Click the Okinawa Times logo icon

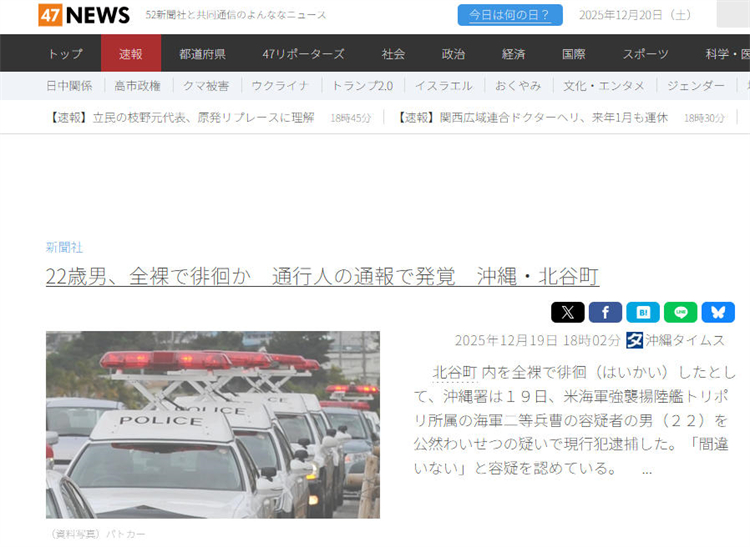click(634, 340)
